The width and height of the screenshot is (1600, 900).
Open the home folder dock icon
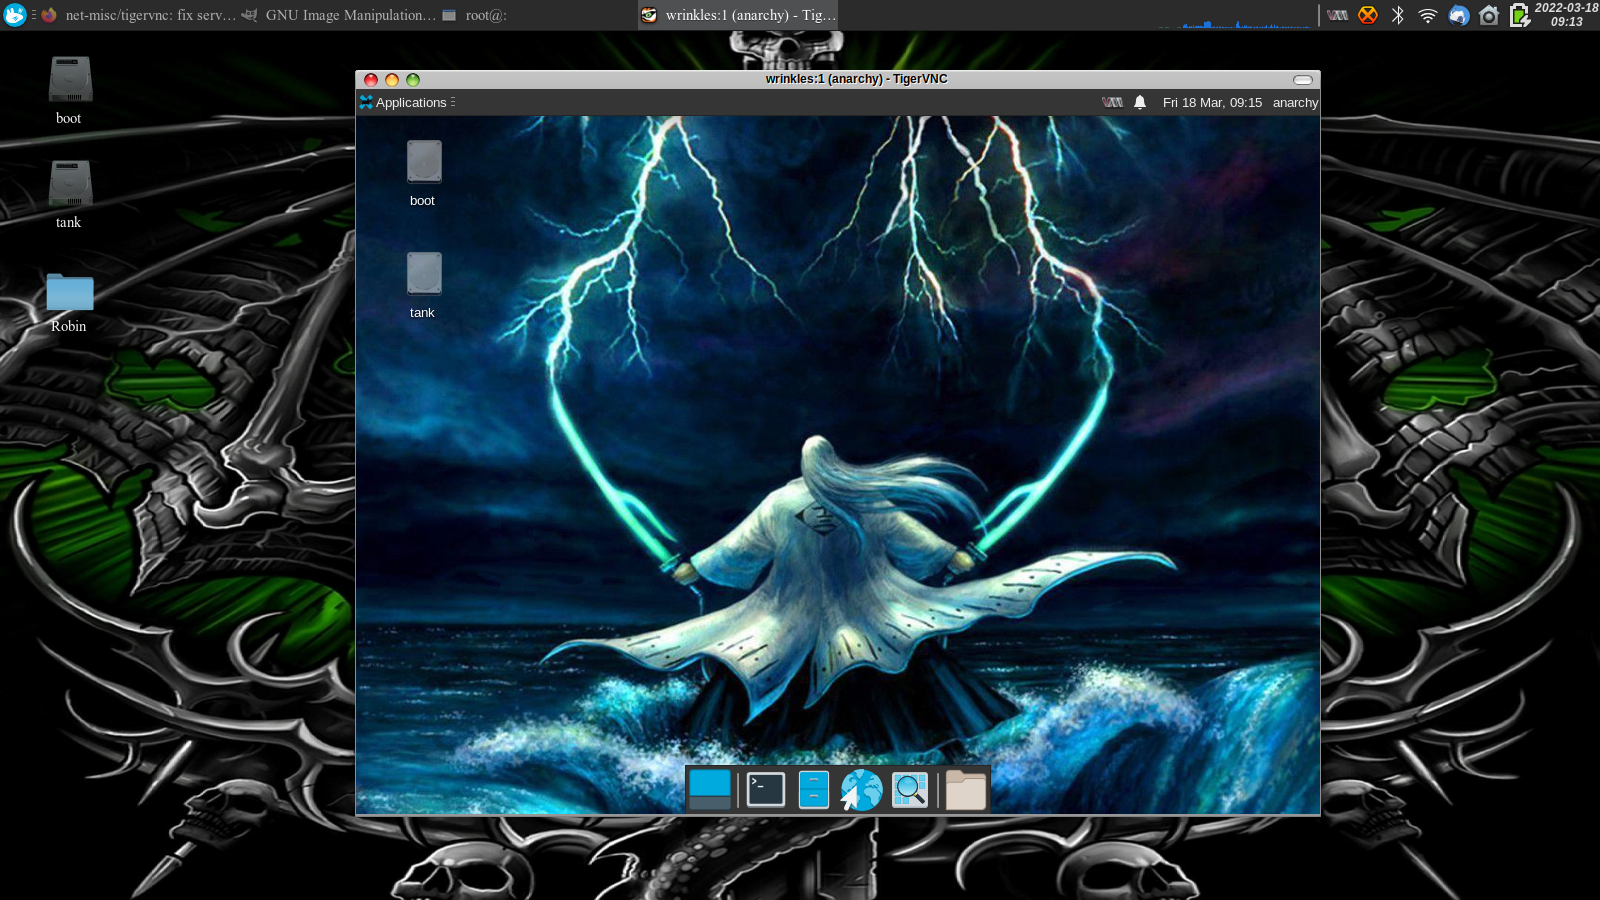coord(966,789)
